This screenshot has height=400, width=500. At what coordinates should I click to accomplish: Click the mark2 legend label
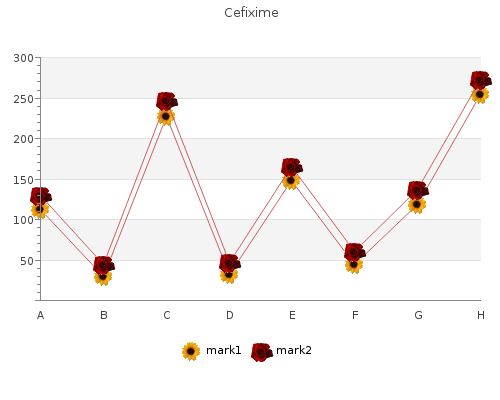(x=294, y=350)
